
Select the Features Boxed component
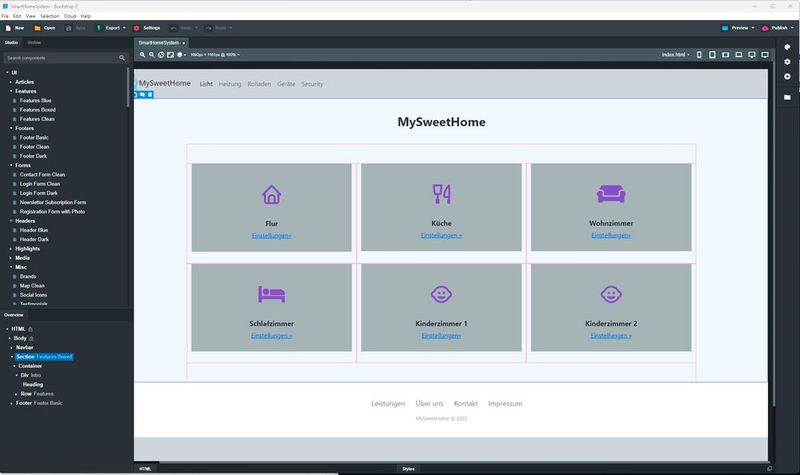pos(38,110)
